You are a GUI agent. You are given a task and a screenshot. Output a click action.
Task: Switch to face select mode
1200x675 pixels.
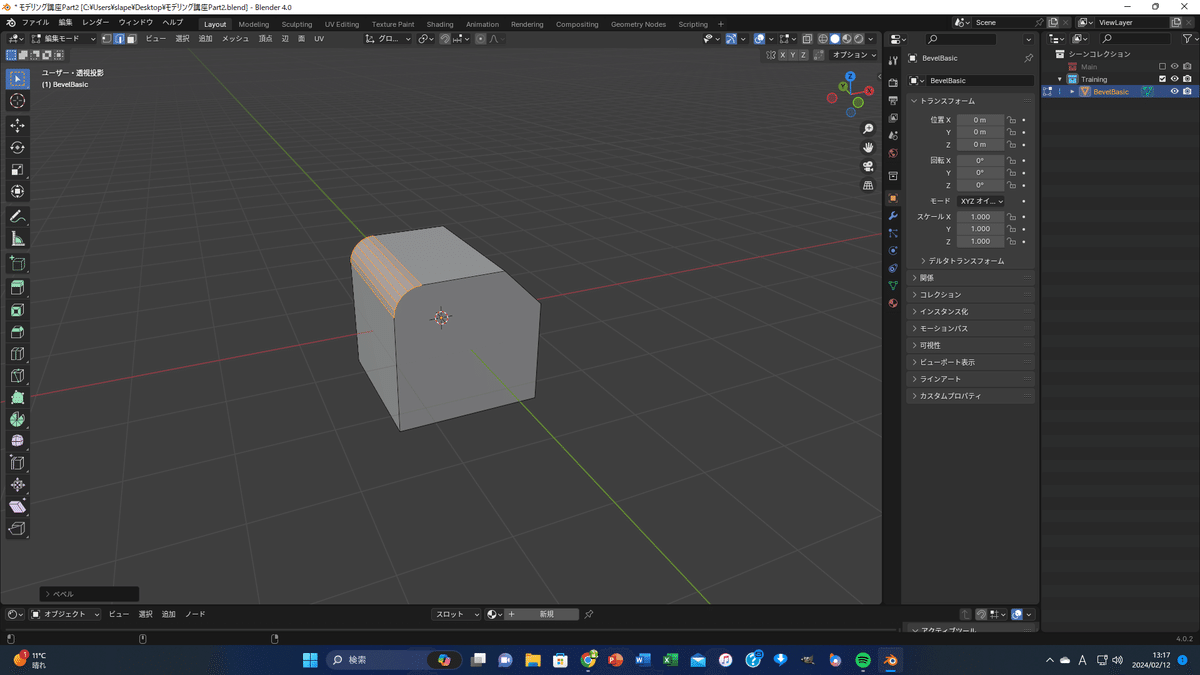tap(132, 39)
